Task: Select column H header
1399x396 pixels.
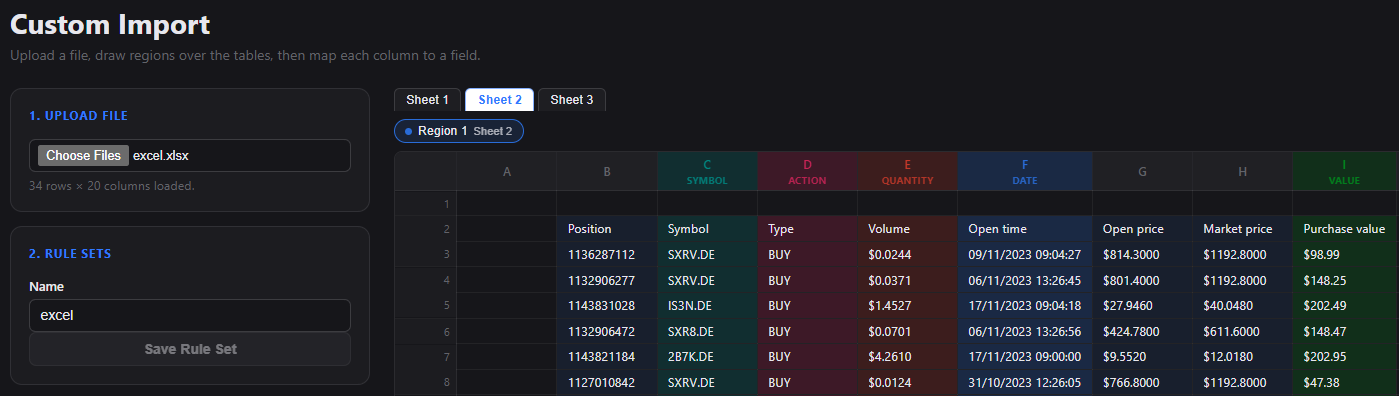Action: point(1242,171)
